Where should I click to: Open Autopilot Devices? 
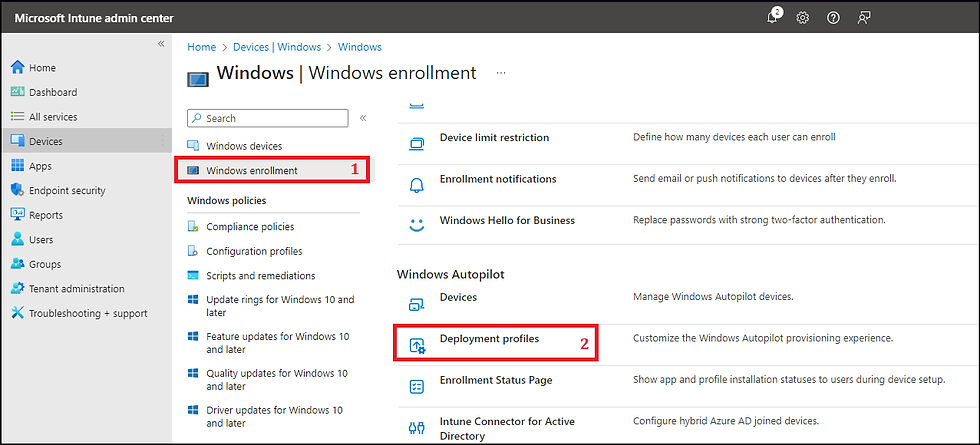click(458, 297)
